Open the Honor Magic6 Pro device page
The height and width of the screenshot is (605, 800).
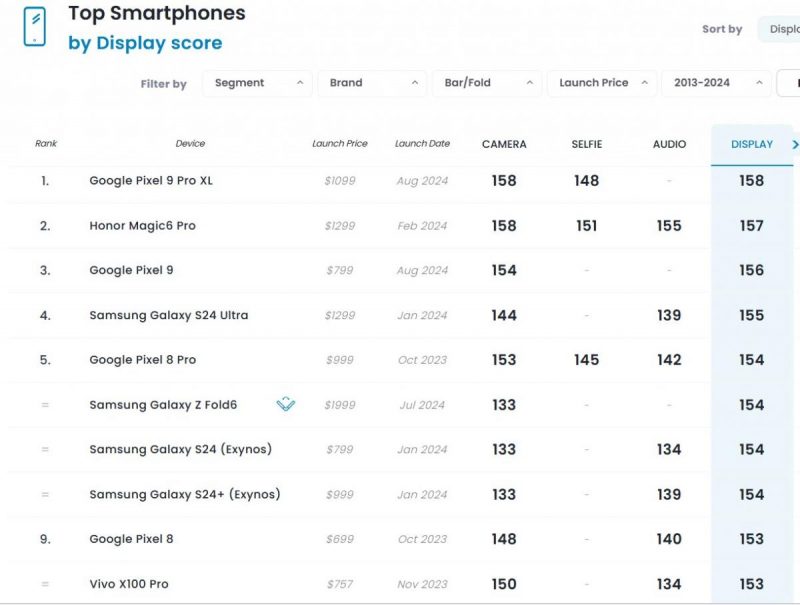point(142,226)
